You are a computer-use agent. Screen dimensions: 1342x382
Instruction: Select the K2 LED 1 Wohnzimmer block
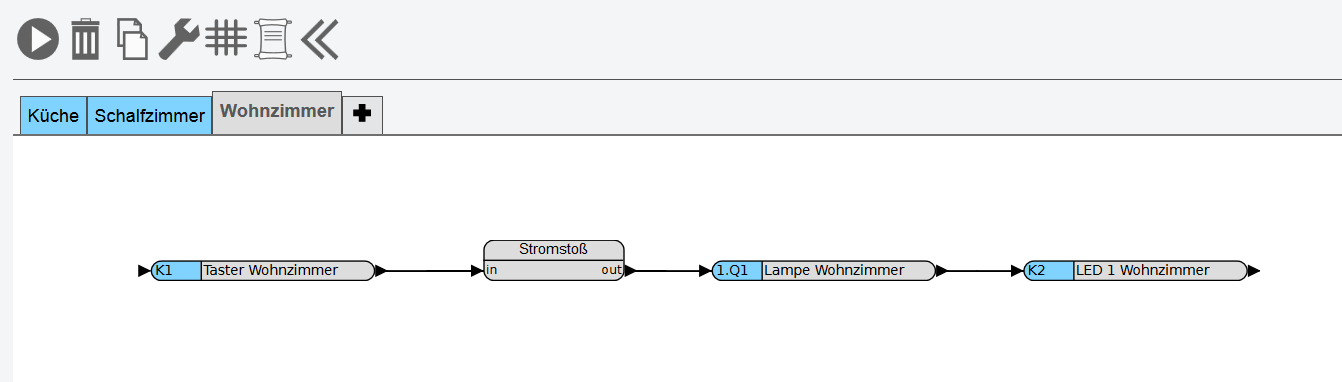click(1136, 270)
